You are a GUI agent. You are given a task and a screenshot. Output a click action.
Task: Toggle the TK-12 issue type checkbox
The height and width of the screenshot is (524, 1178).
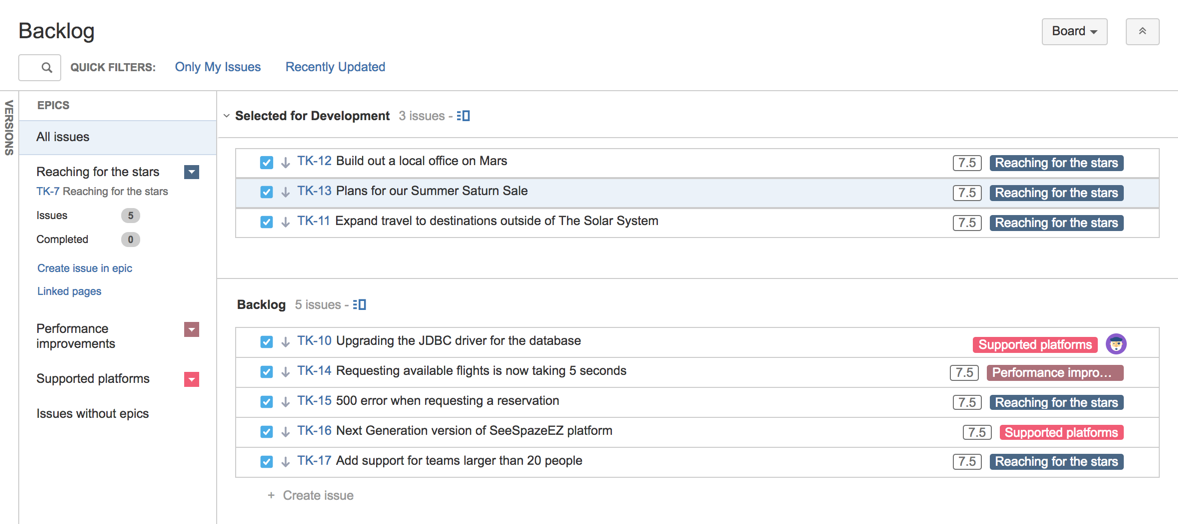pyautogui.click(x=266, y=162)
